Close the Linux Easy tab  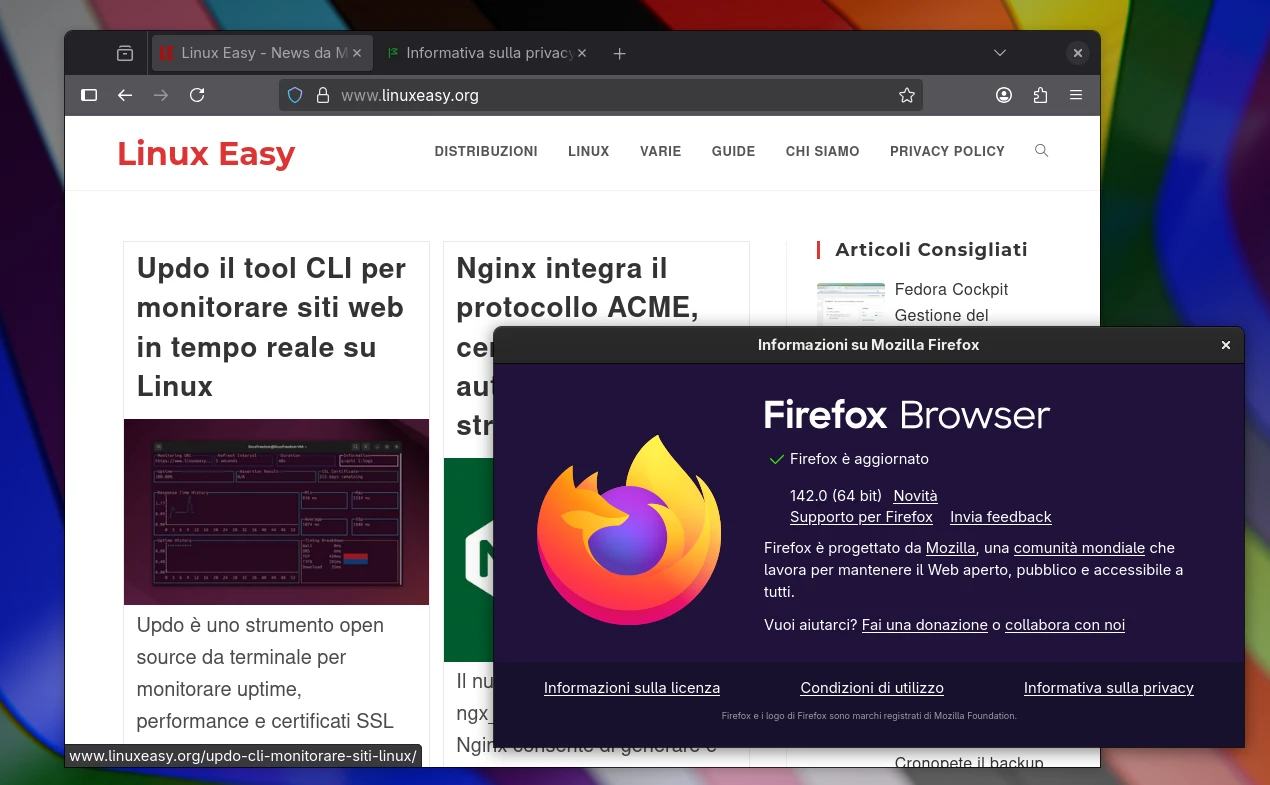pos(358,53)
